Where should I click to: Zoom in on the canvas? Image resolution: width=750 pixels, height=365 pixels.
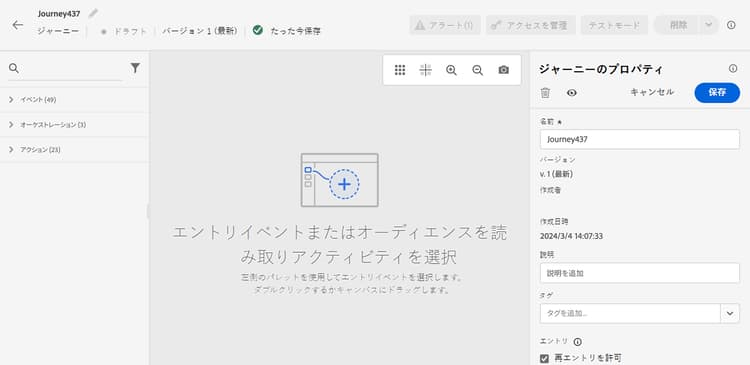point(451,70)
